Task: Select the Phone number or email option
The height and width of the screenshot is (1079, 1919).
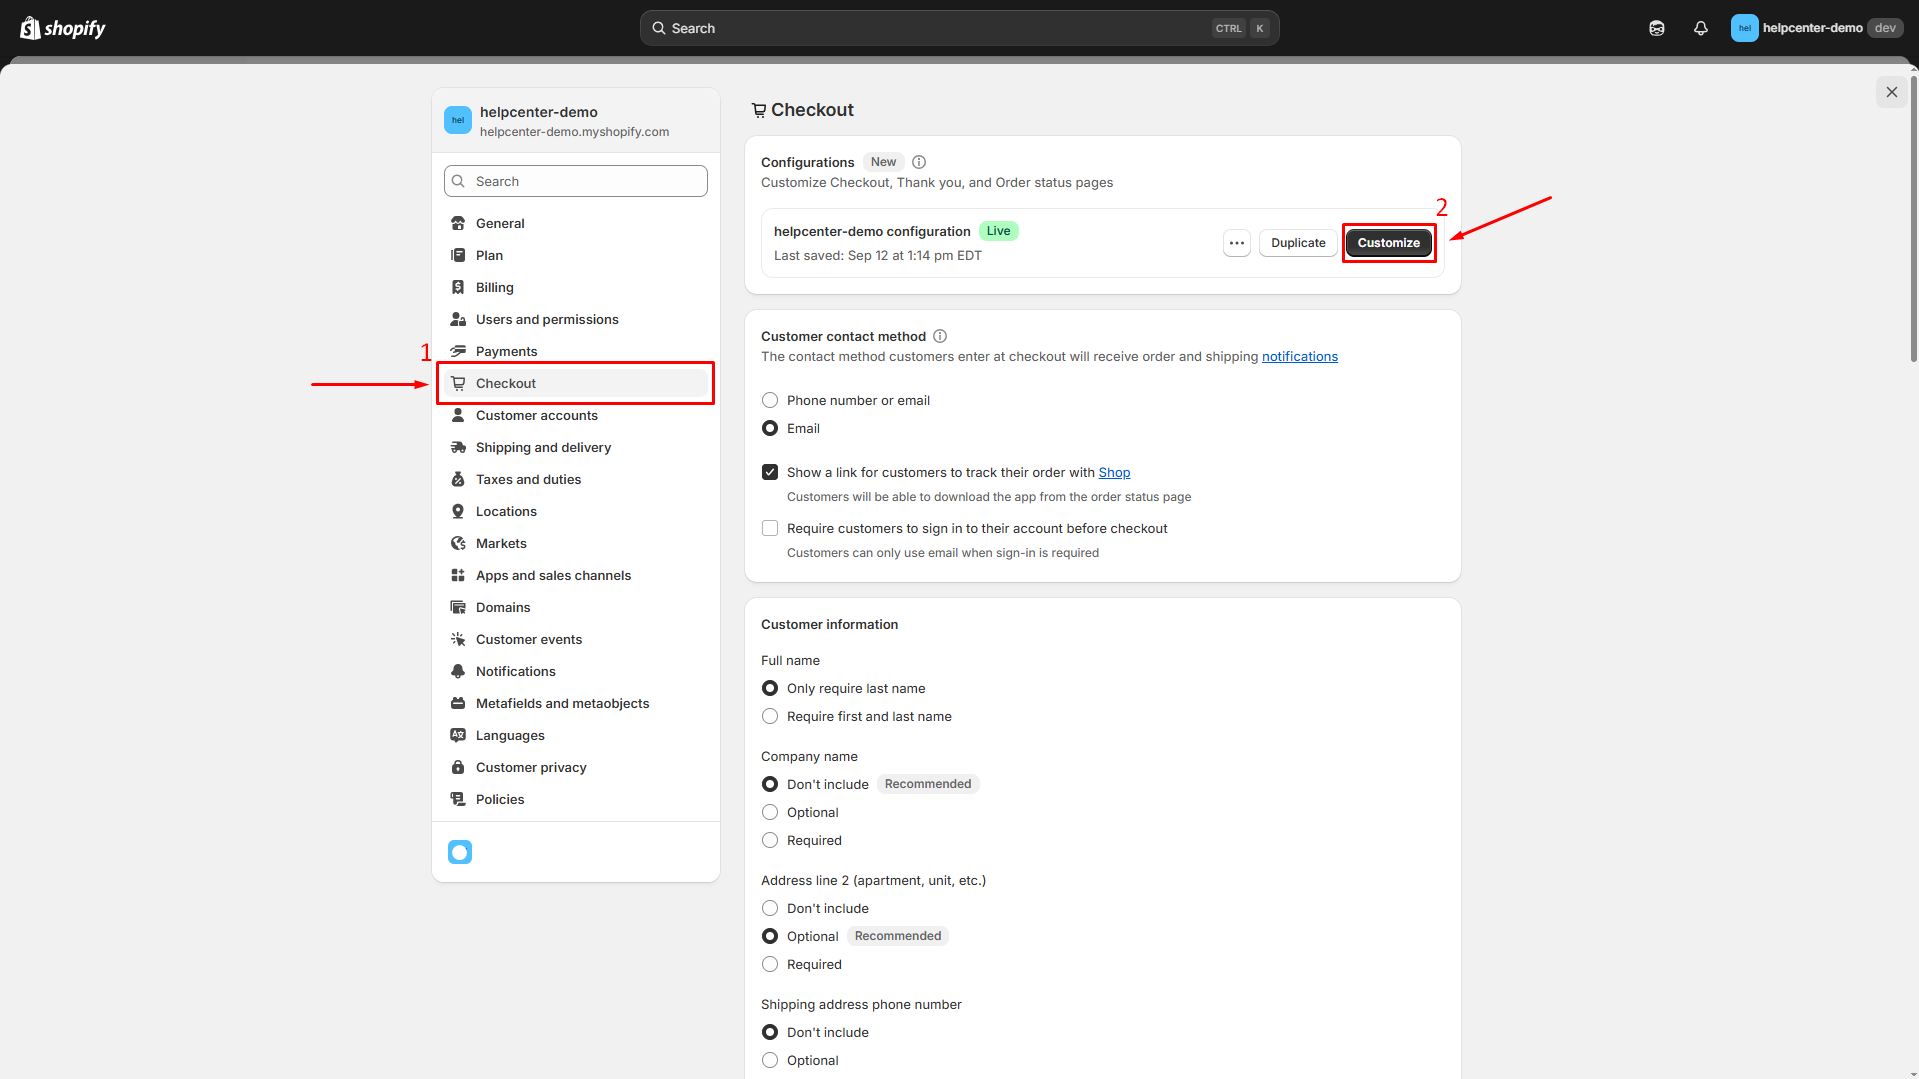Action: 770,400
